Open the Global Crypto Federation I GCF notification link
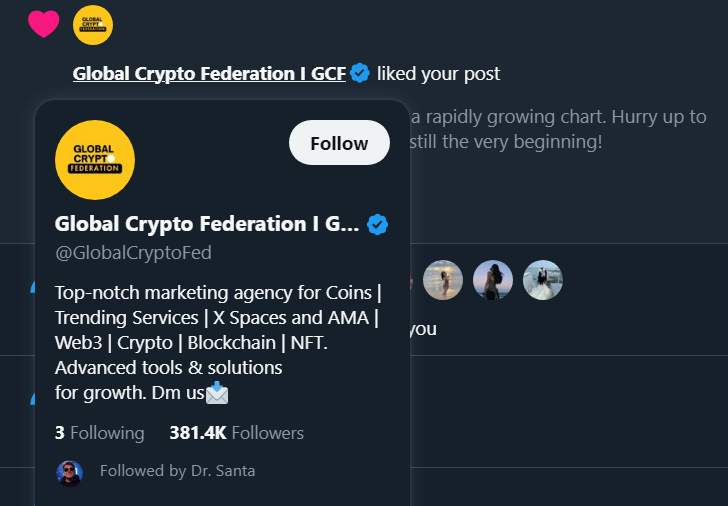The width and height of the screenshot is (728, 506). (x=209, y=73)
